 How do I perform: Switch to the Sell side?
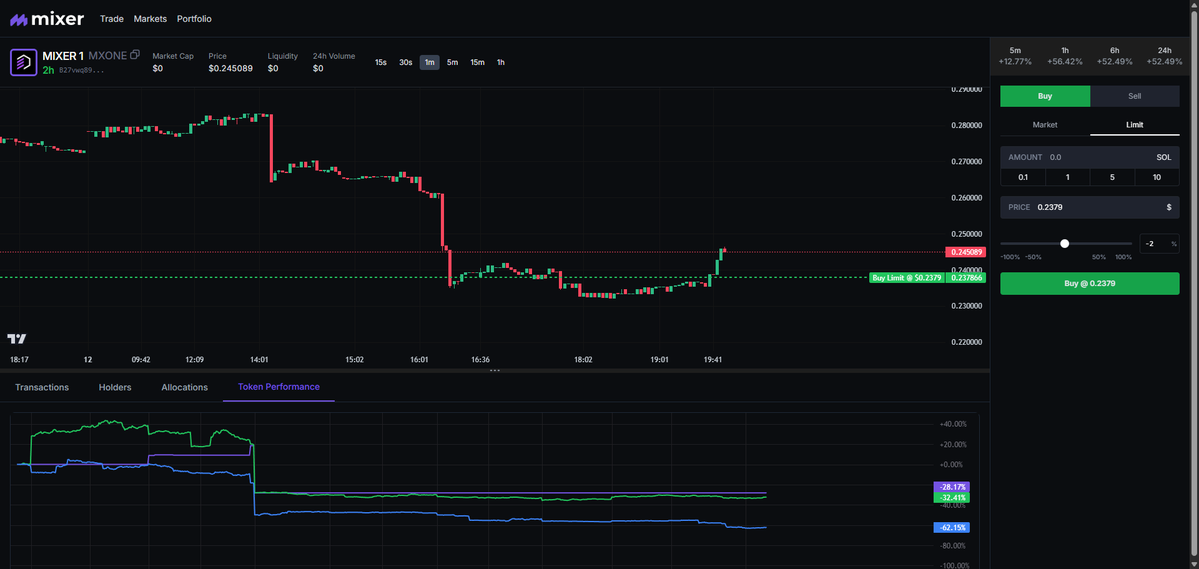pos(1135,96)
